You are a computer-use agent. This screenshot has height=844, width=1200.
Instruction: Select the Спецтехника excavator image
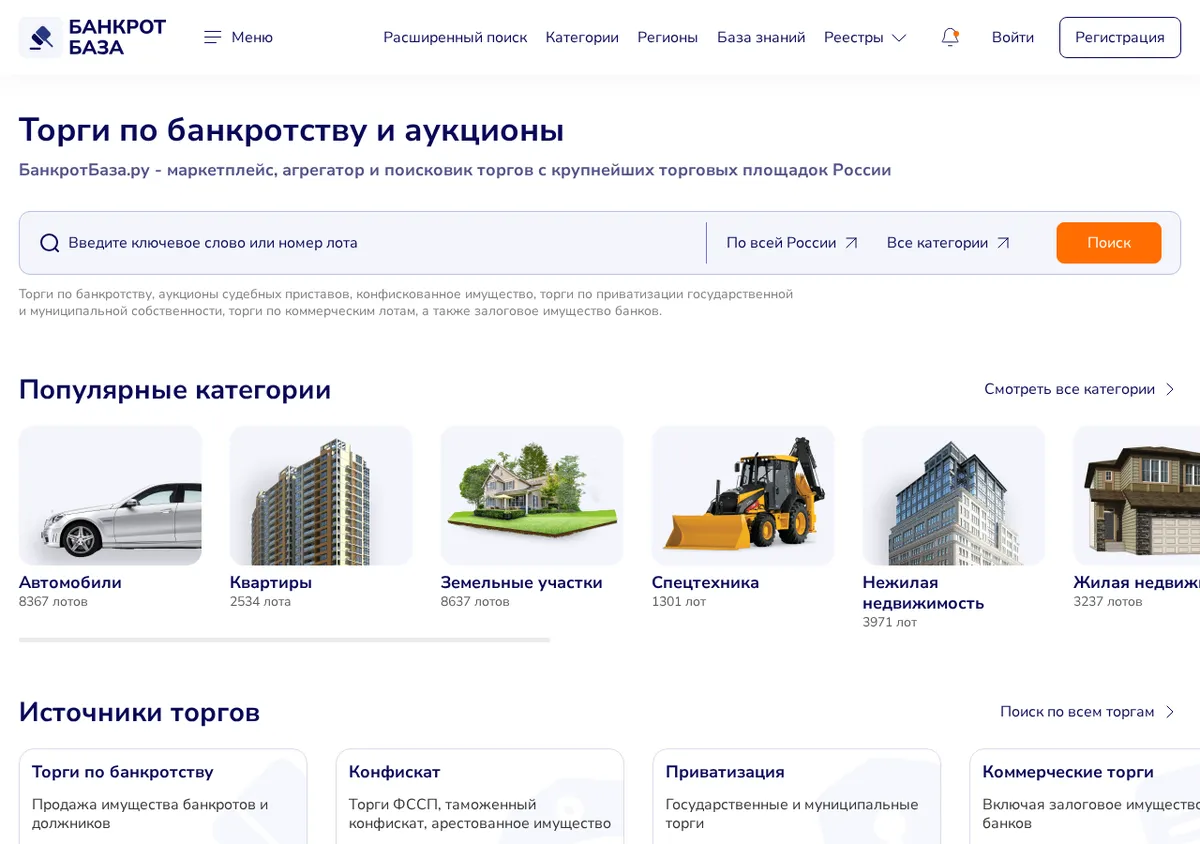pos(743,496)
